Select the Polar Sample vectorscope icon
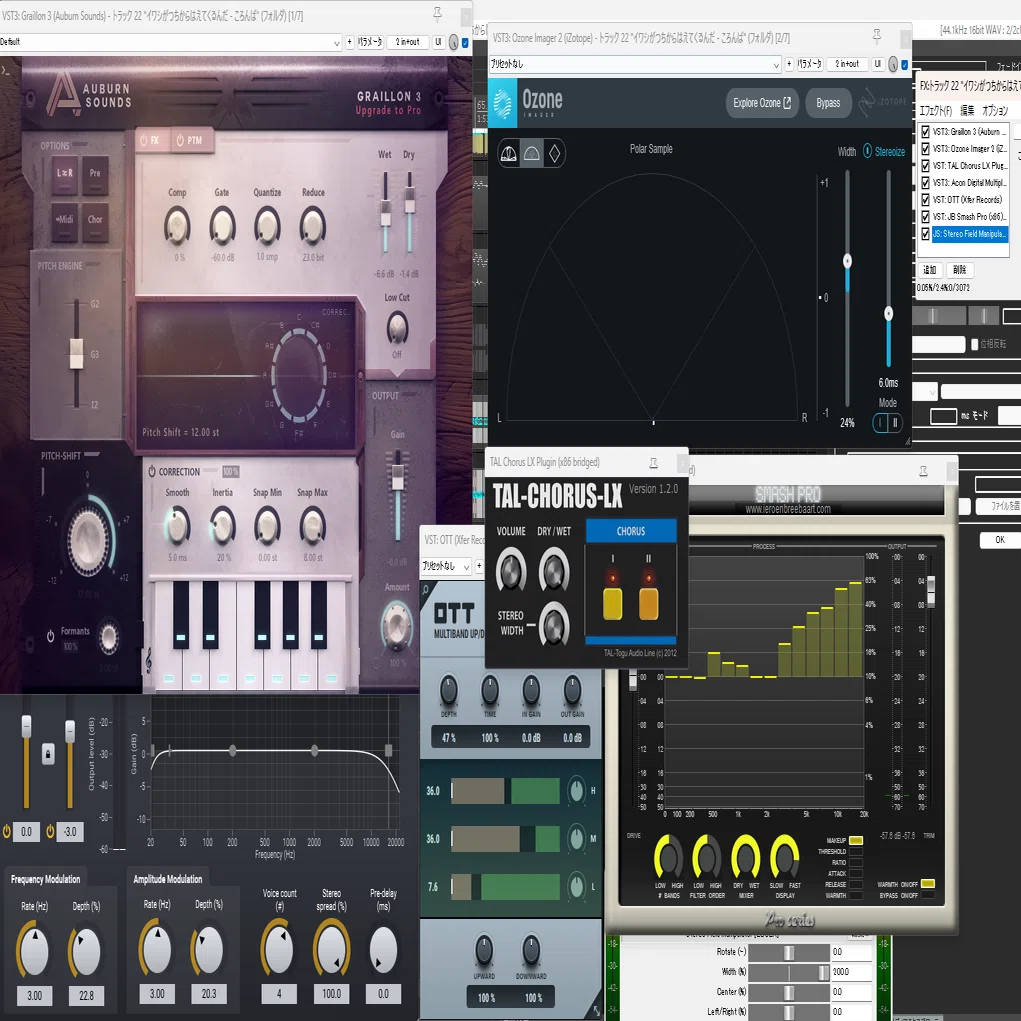The height and width of the screenshot is (1021, 1021). tap(531, 154)
